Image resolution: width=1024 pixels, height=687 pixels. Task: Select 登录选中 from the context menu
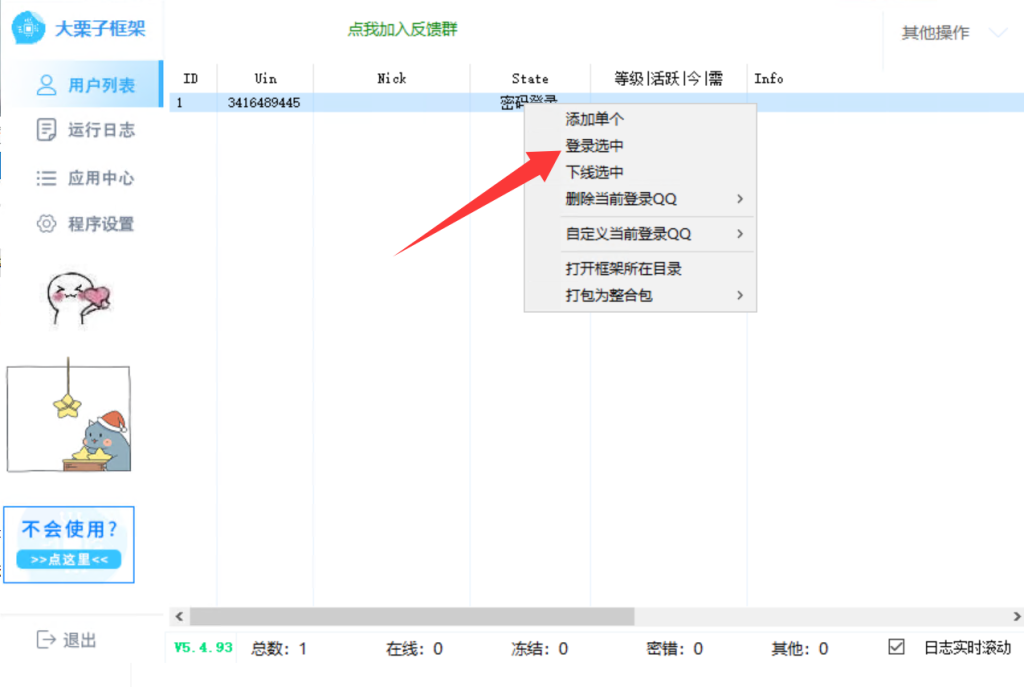595,146
